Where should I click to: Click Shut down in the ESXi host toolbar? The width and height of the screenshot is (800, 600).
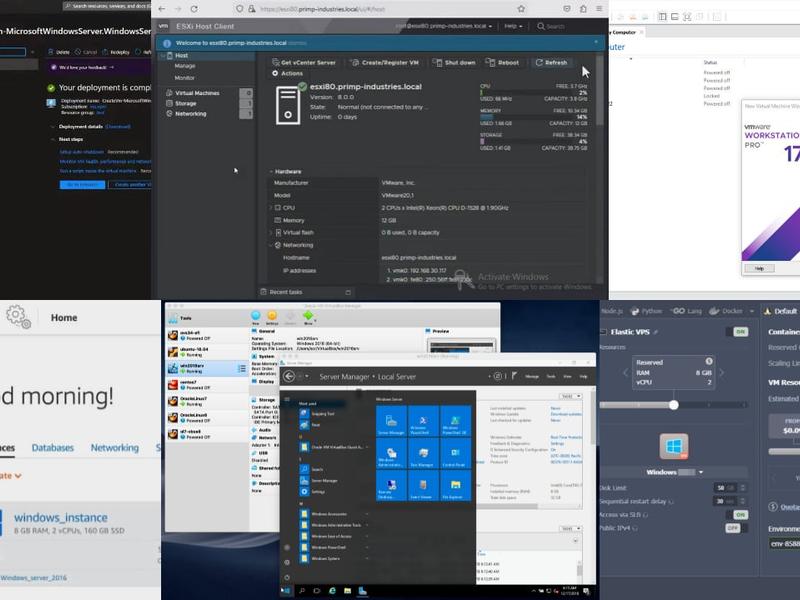[454, 62]
